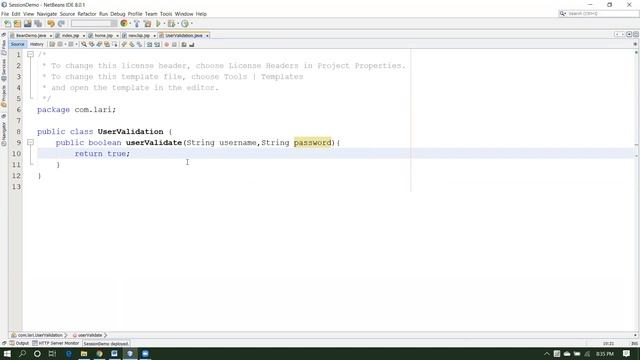
Task: Open the Run Project dropdown arrow
Action: pos(164,24)
